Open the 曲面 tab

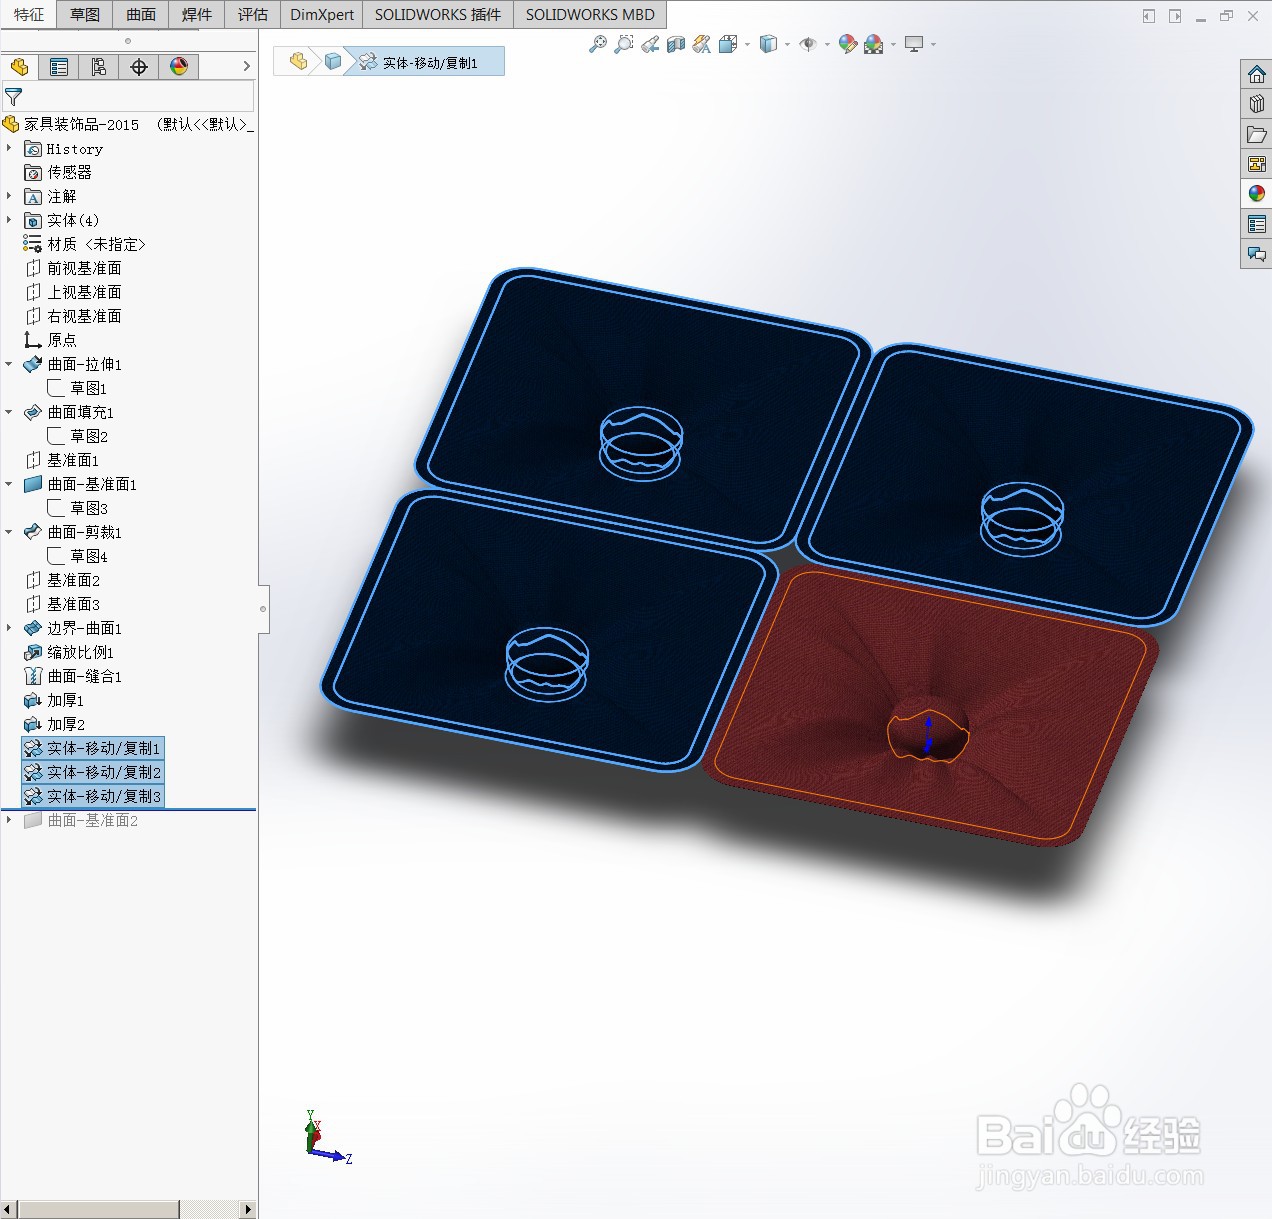coord(141,14)
